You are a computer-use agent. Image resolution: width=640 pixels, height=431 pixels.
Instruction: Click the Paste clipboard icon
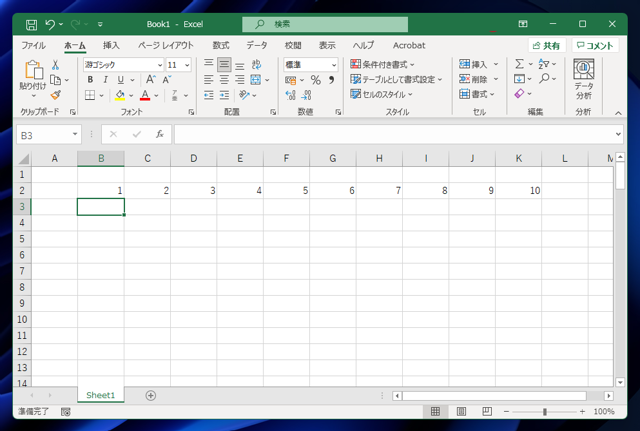tap(33, 70)
